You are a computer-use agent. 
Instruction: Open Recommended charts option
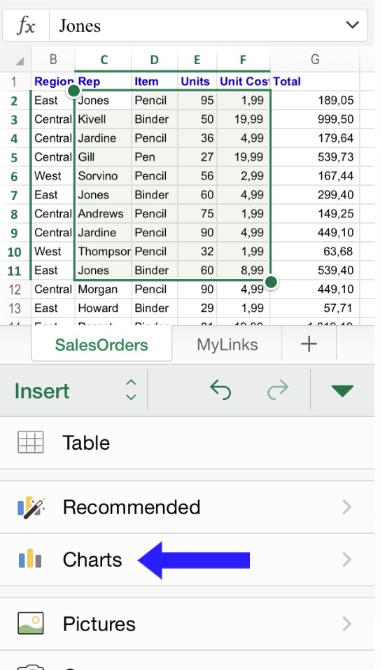[187, 507]
